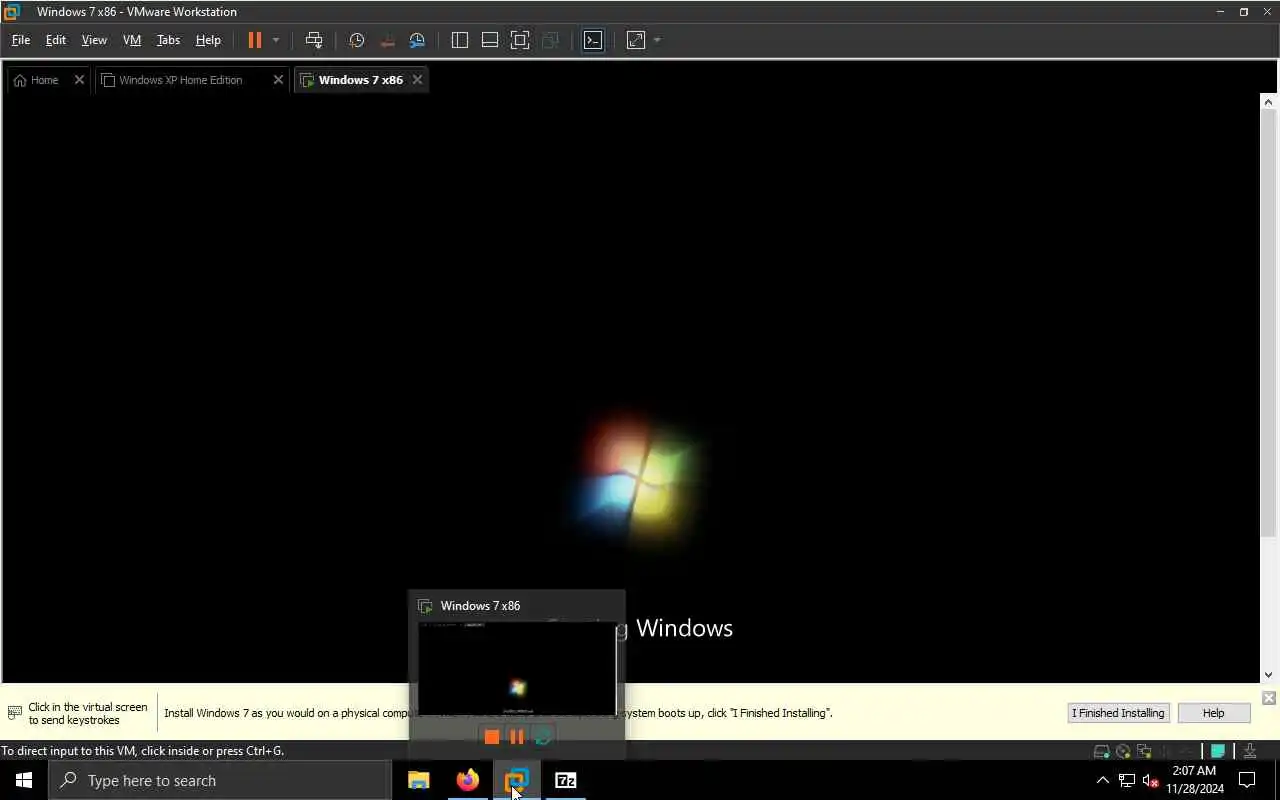This screenshot has width=1280, height=800.
Task: Click I Finished Installing button
Action: coord(1118,713)
